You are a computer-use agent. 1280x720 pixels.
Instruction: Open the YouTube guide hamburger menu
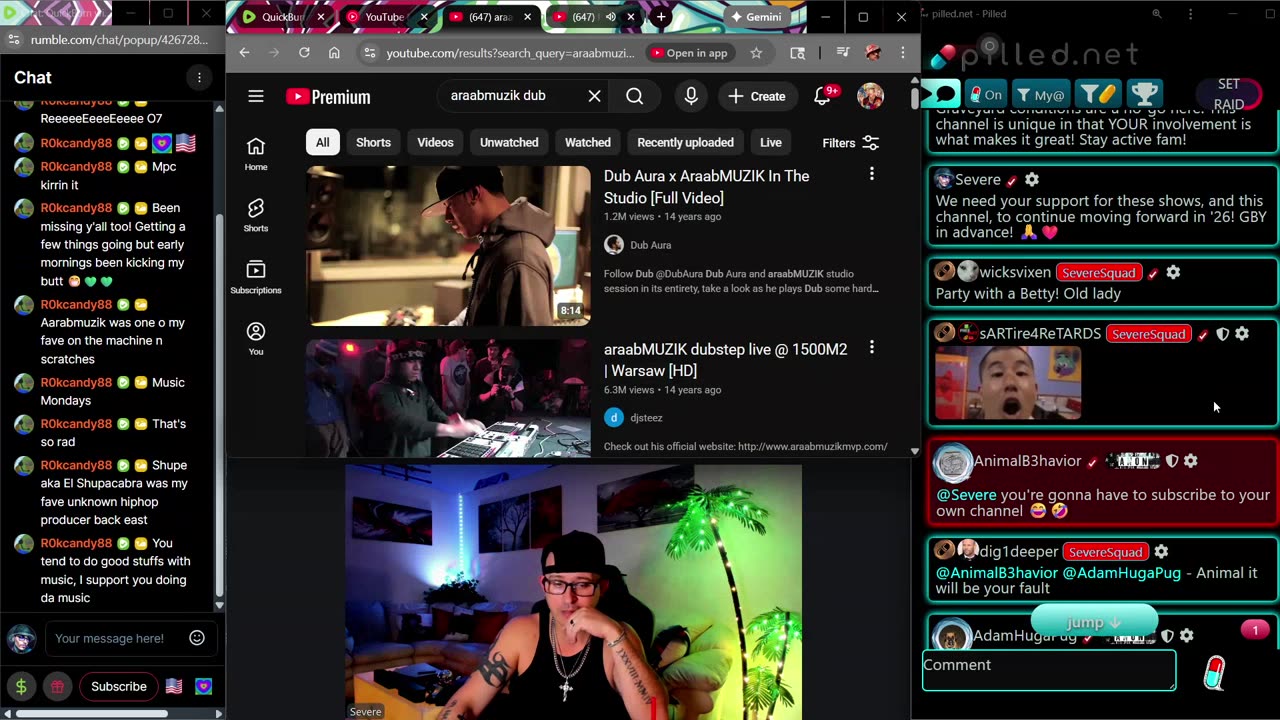(256, 96)
